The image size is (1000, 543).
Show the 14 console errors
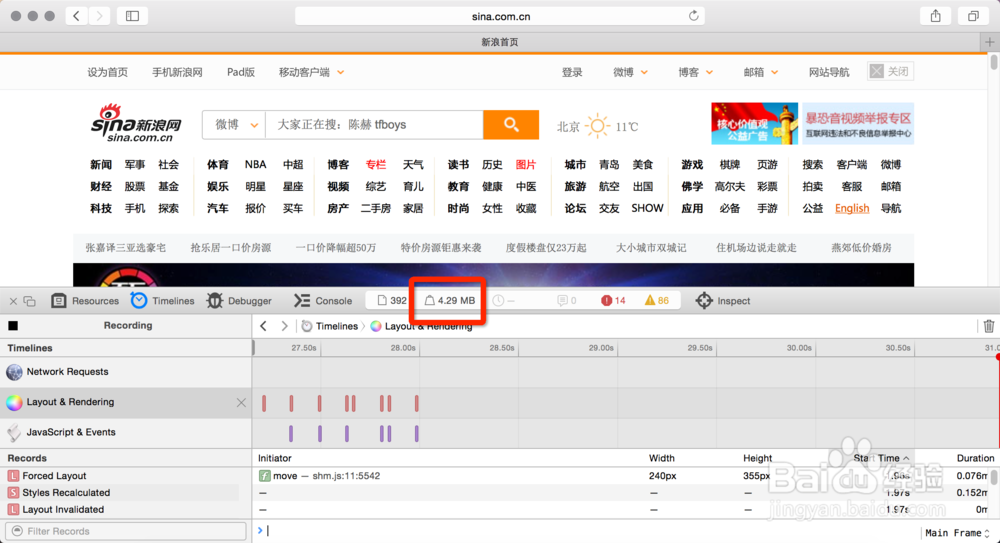coord(613,301)
